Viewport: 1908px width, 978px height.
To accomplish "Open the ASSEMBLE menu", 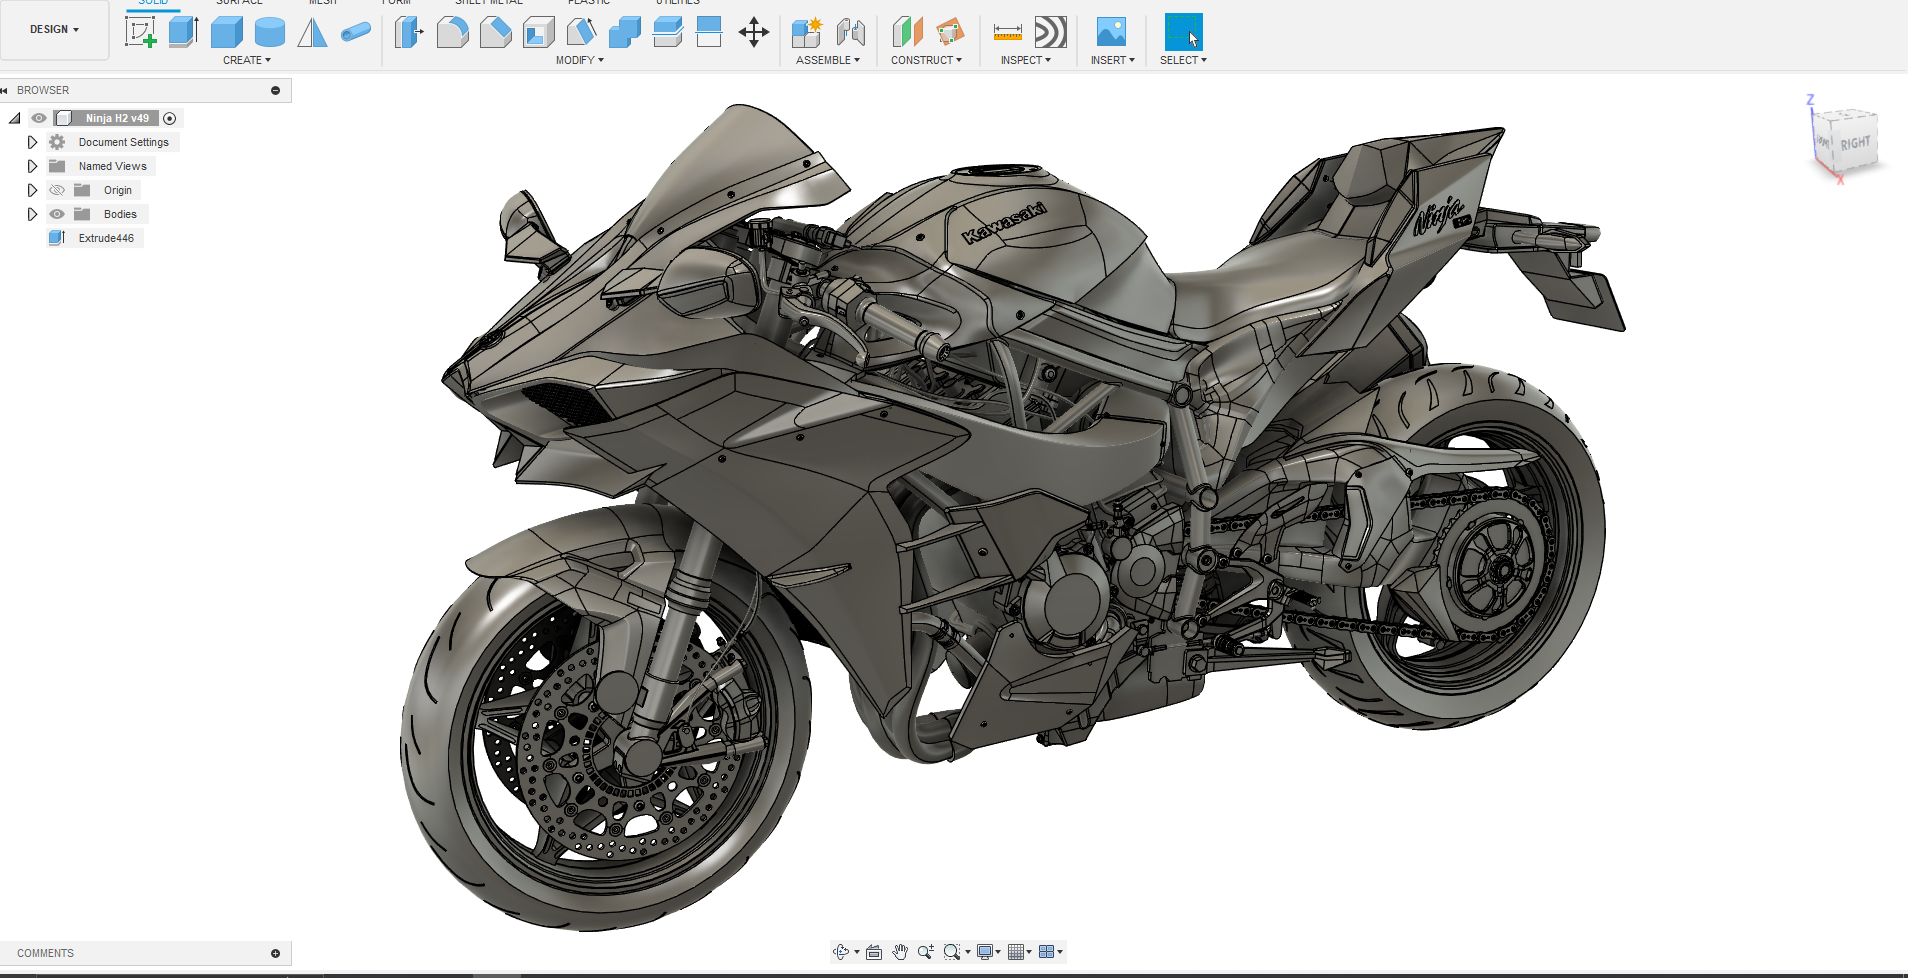I will (x=828, y=60).
